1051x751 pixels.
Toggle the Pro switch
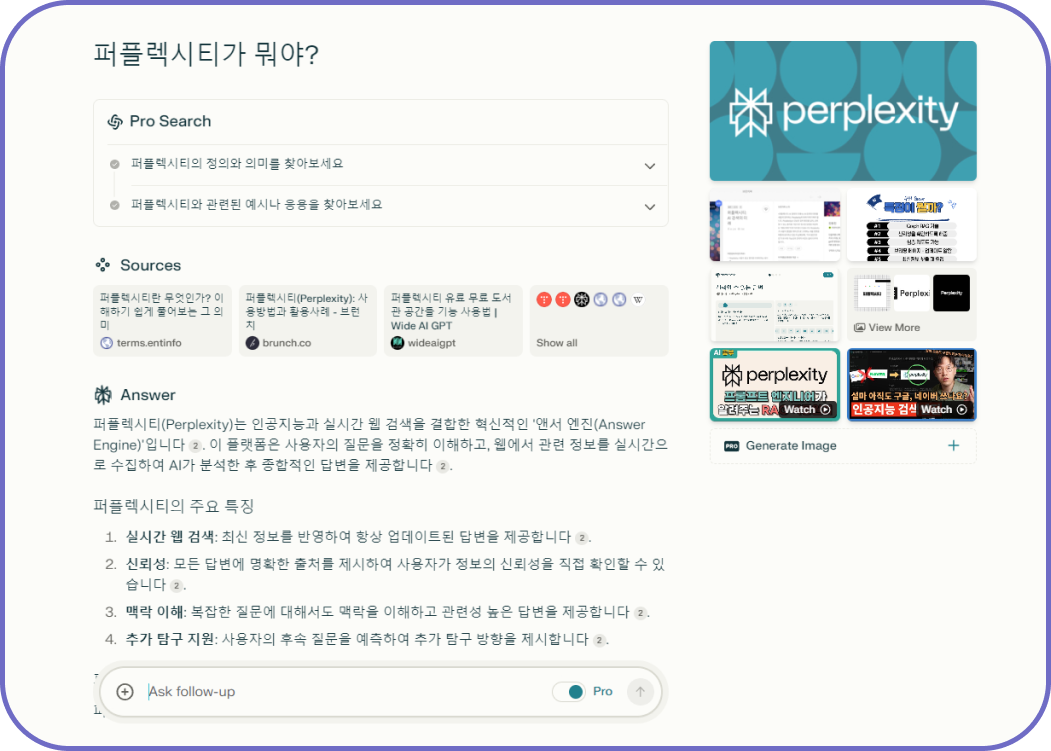(x=568, y=691)
